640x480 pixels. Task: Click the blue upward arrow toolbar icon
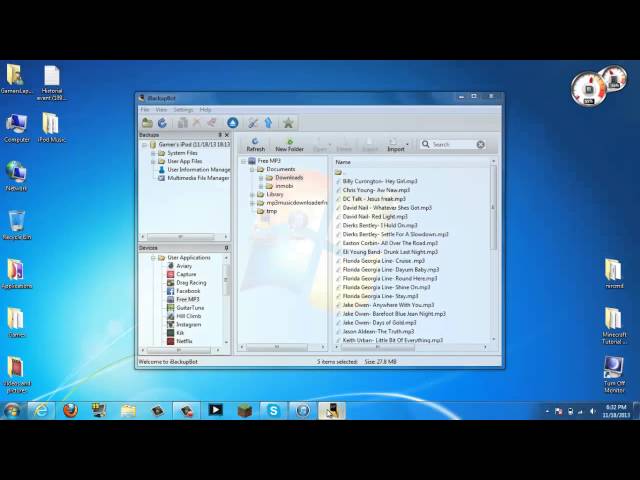[x=269, y=123]
